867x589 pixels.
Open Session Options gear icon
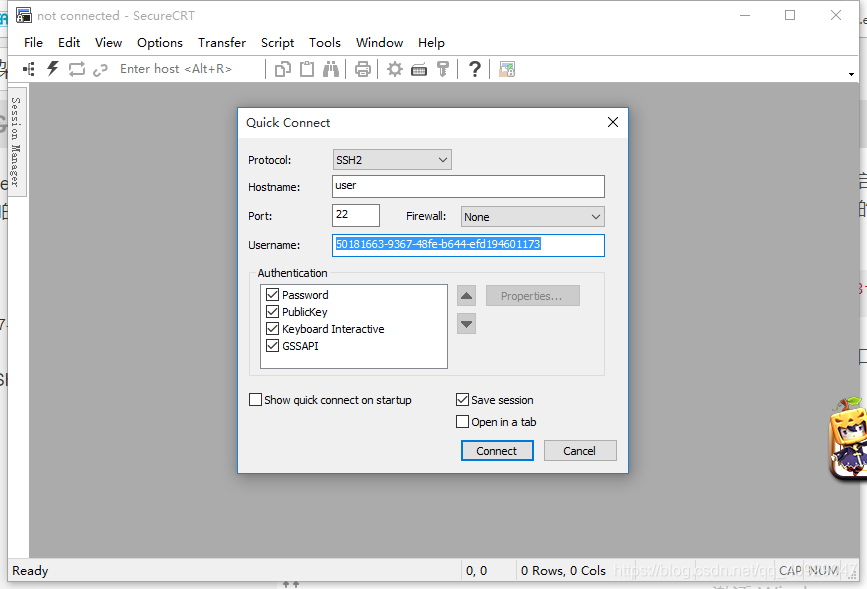395,69
